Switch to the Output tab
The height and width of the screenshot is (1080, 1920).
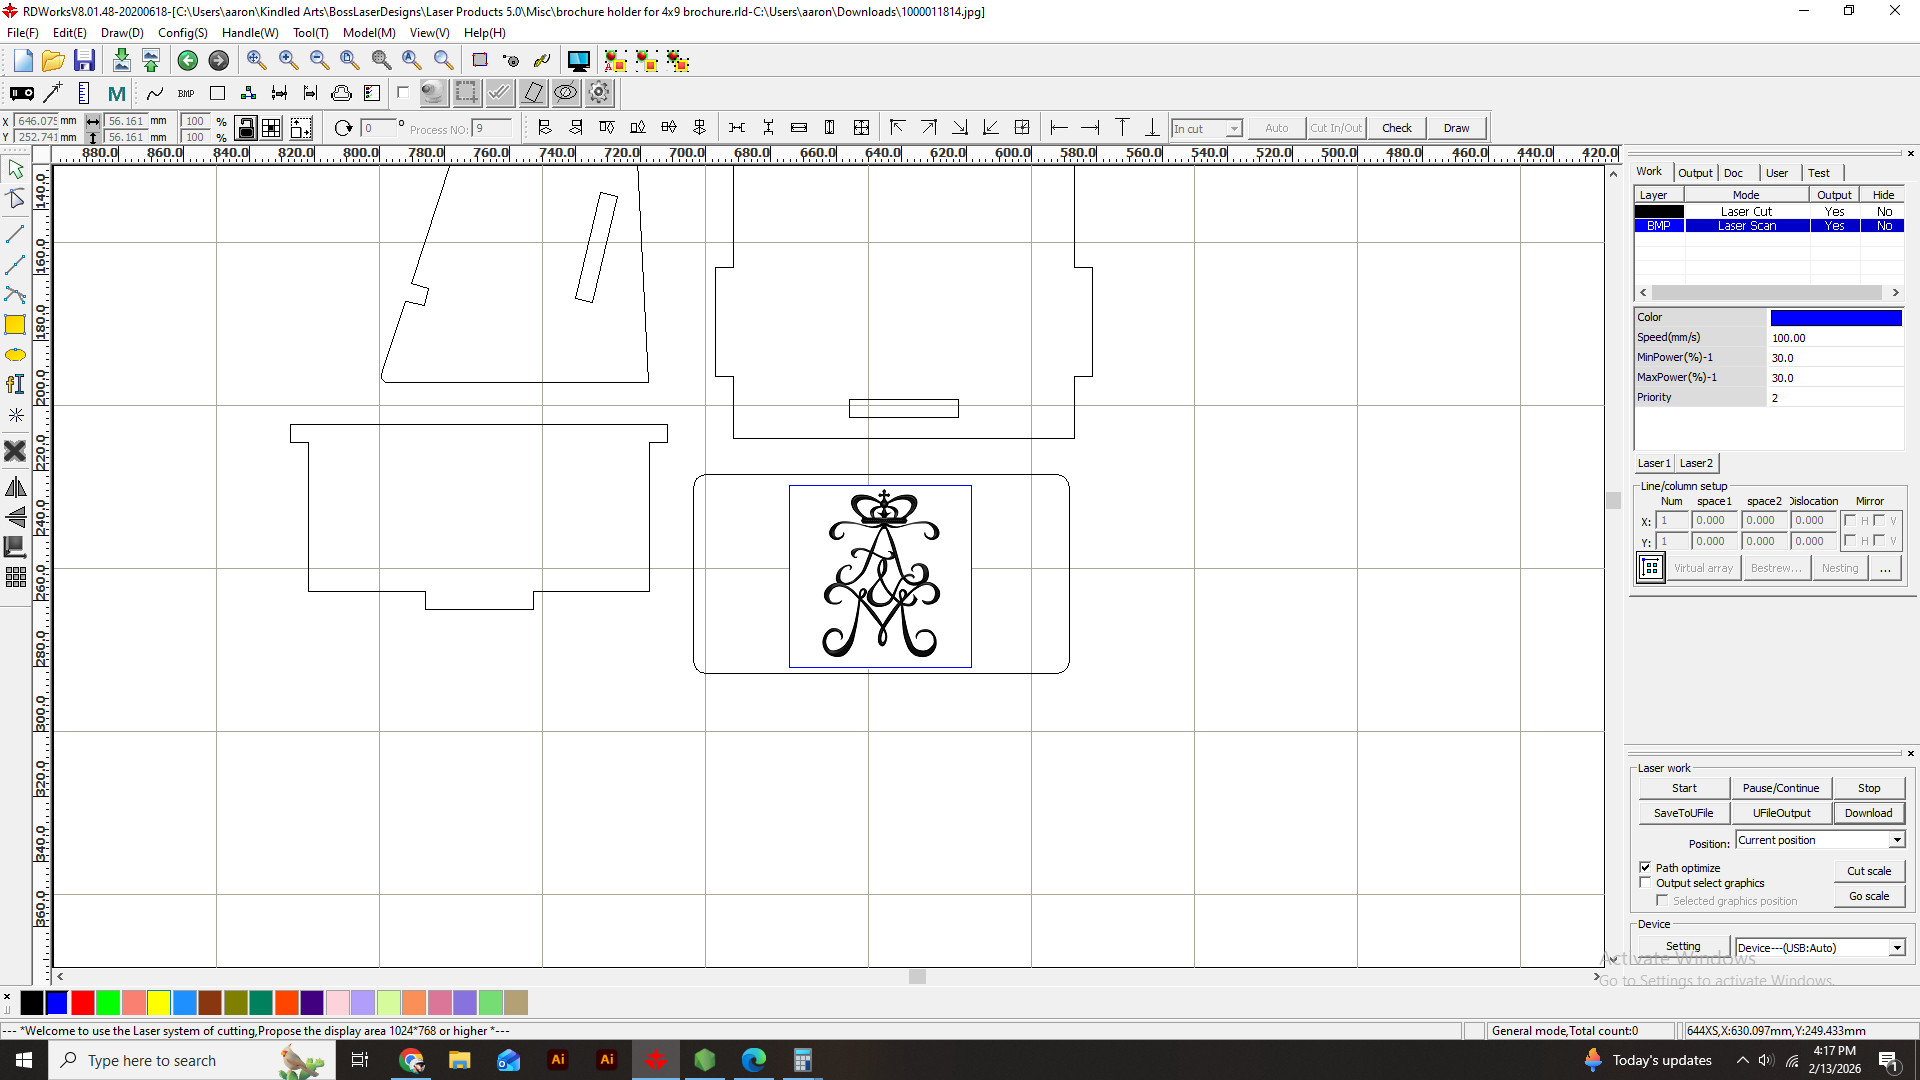[1694, 172]
